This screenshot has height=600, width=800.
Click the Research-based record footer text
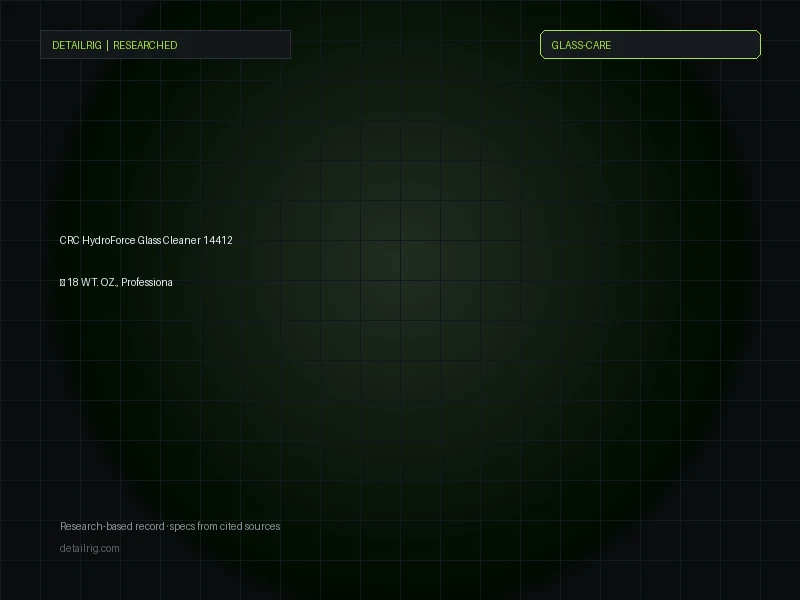point(112,526)
